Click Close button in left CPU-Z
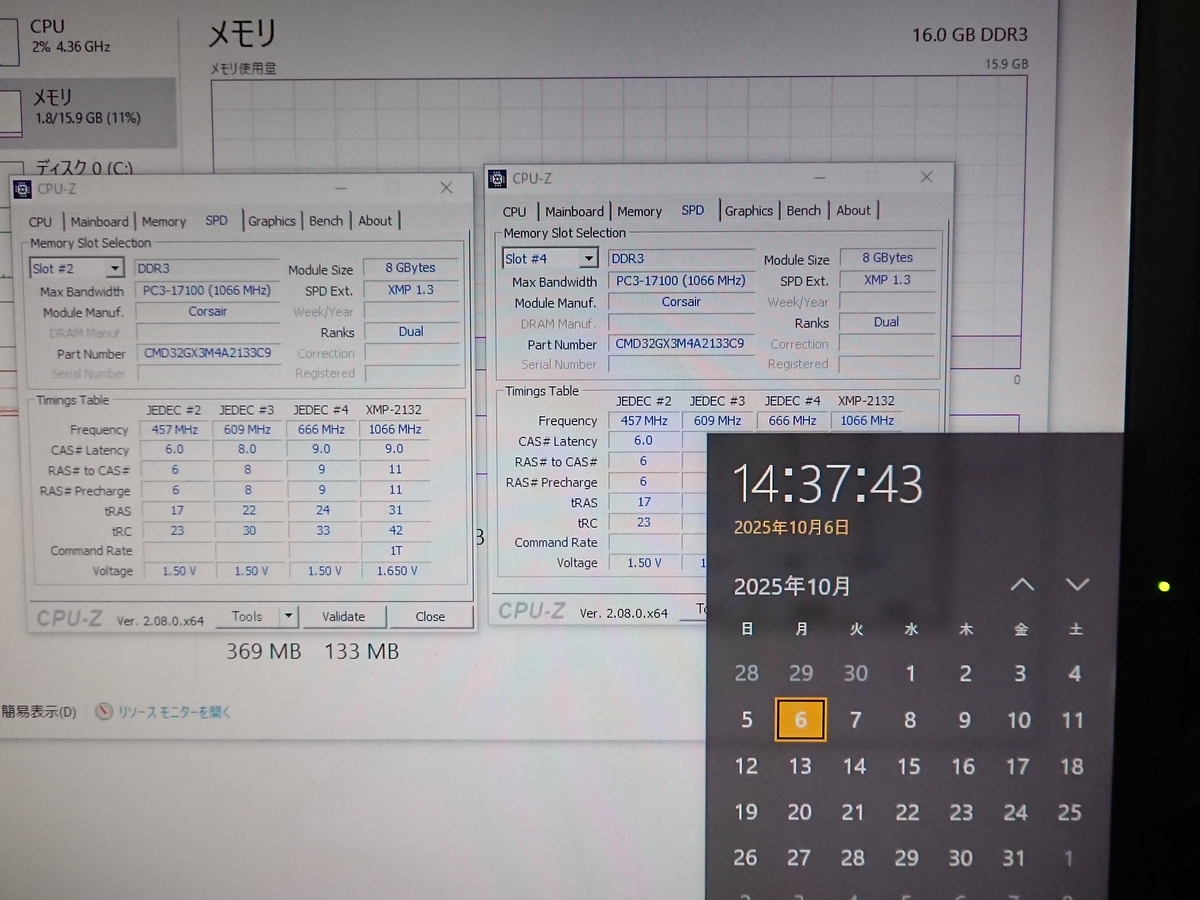Viewport: 1200px width, 900px height. pyautogui.click(x=430, y=617)
